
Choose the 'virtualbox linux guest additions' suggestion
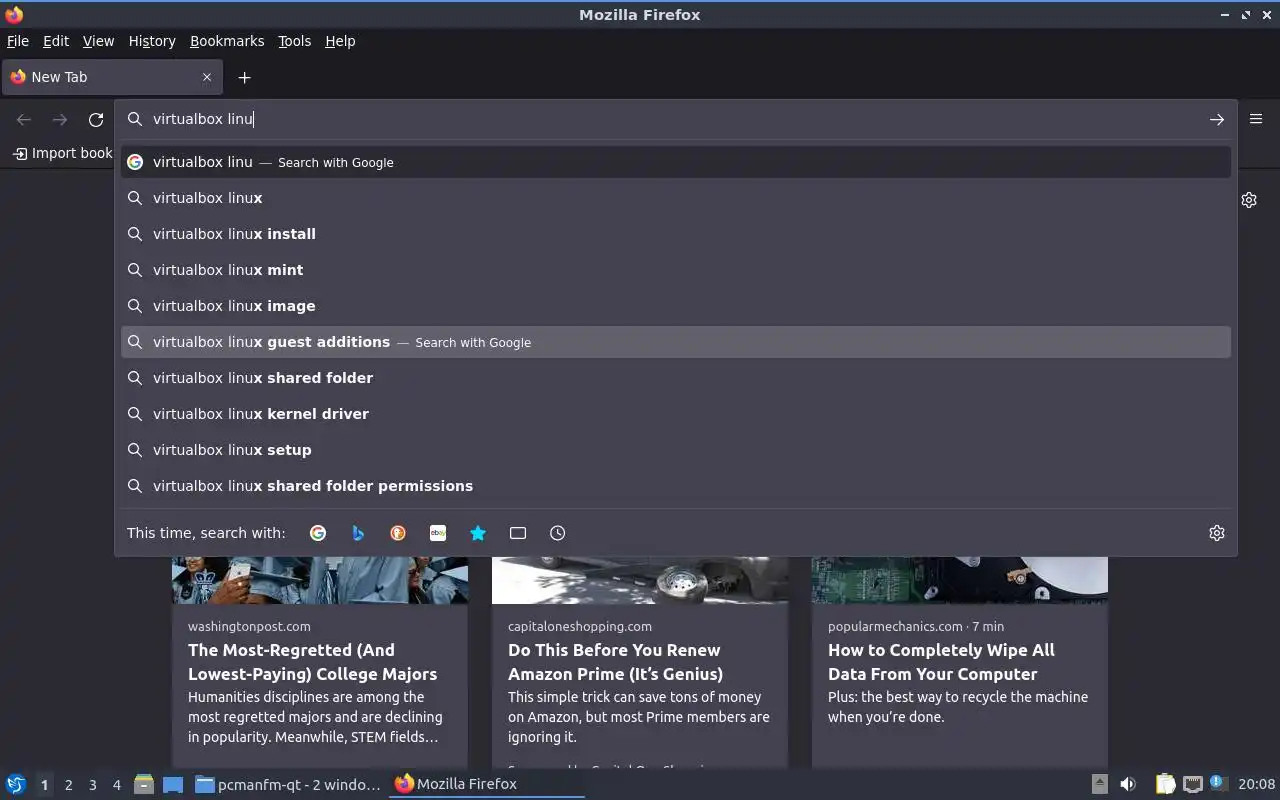coord(676,342)
